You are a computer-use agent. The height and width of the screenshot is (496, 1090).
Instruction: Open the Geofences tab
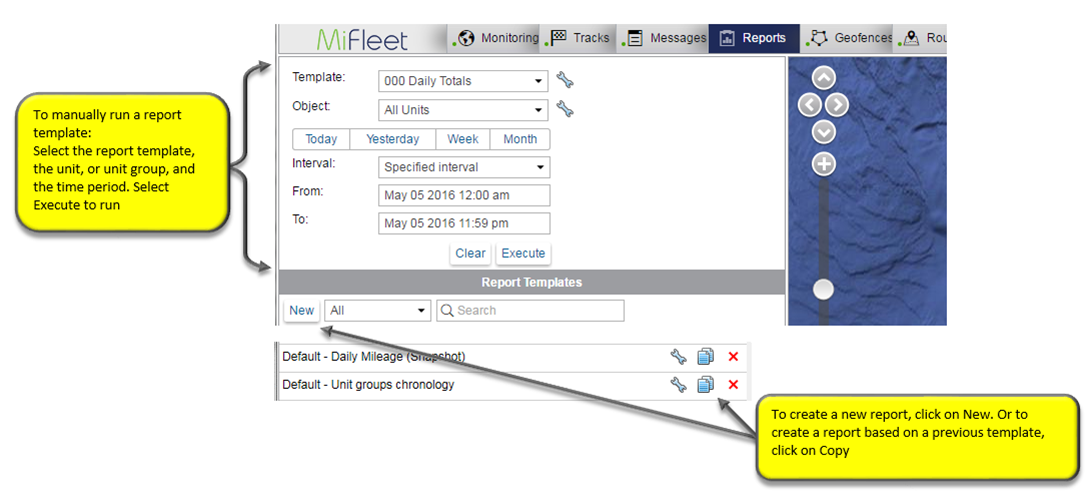point(851,39)
